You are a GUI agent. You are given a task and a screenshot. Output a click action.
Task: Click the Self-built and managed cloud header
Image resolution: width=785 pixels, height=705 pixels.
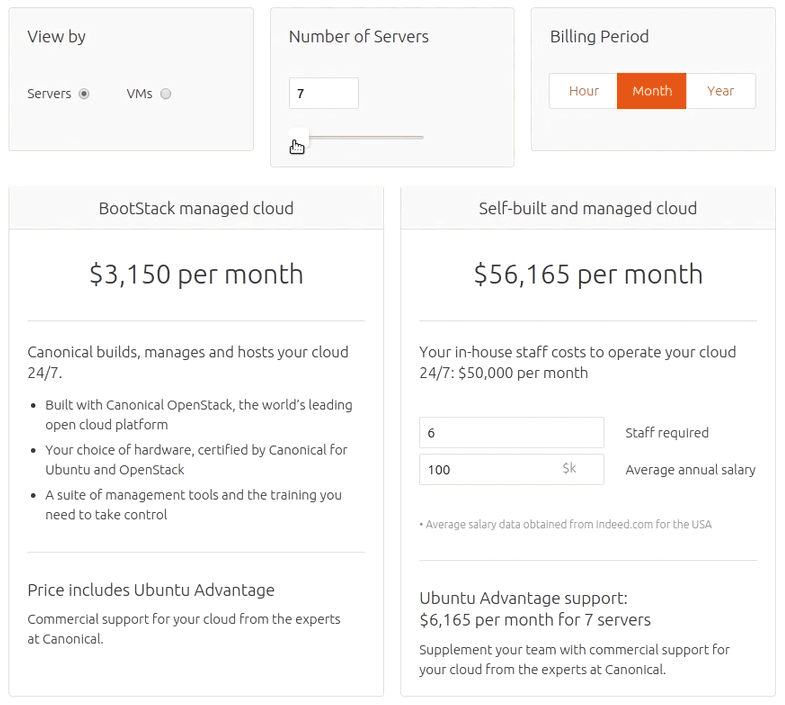coord(588,209)
